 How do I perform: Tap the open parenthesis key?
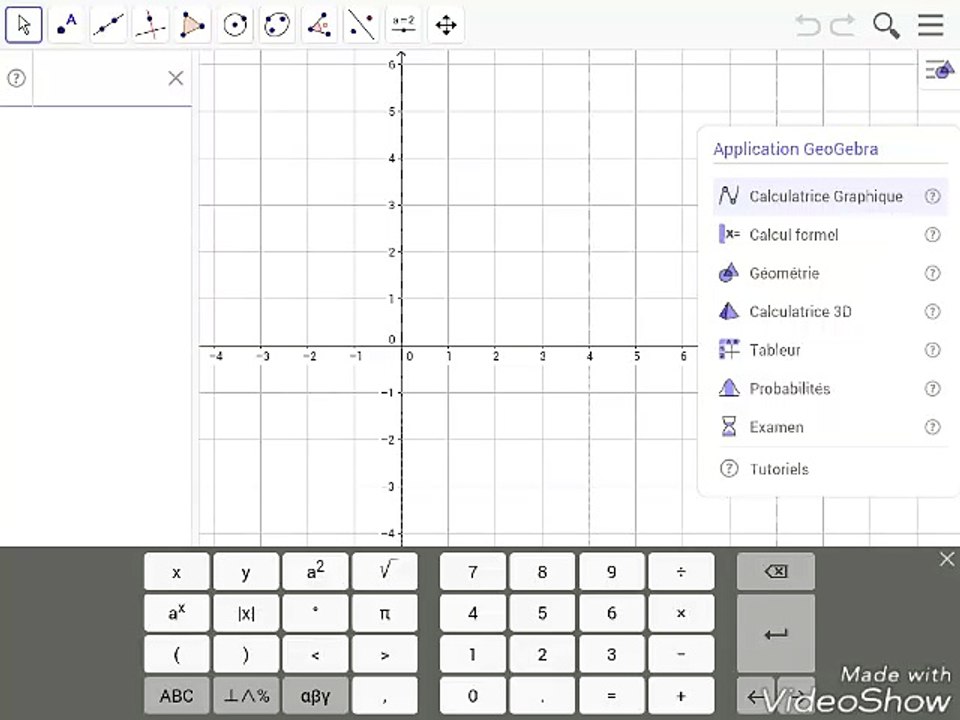176,654
